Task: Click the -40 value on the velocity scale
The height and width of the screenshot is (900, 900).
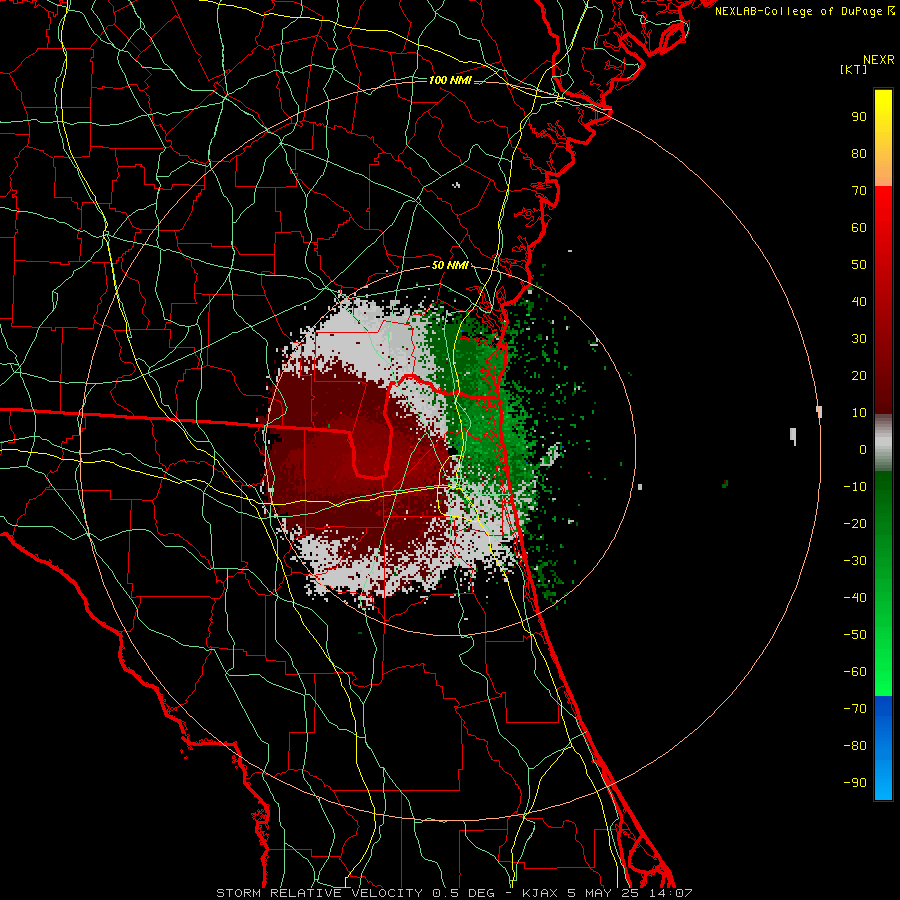Action: 855,598
